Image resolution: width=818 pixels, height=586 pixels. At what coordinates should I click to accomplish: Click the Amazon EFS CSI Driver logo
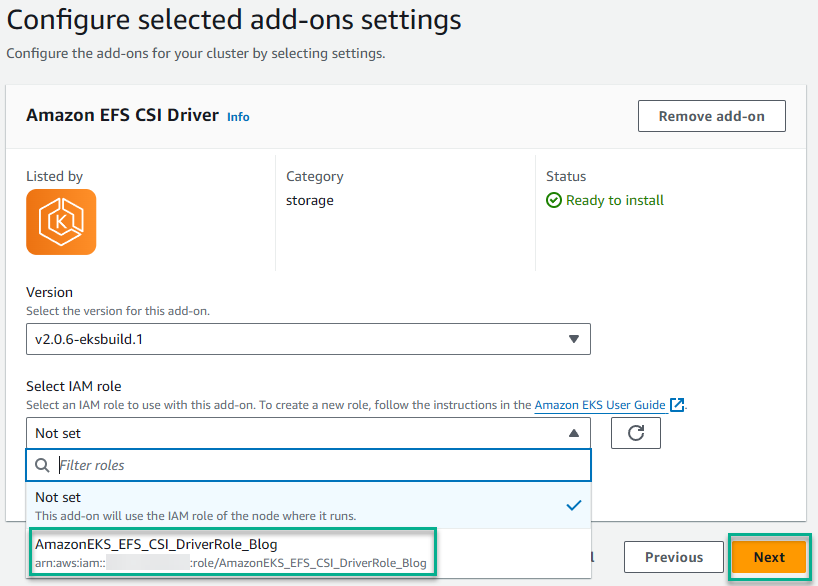click(x=61, y=222)
